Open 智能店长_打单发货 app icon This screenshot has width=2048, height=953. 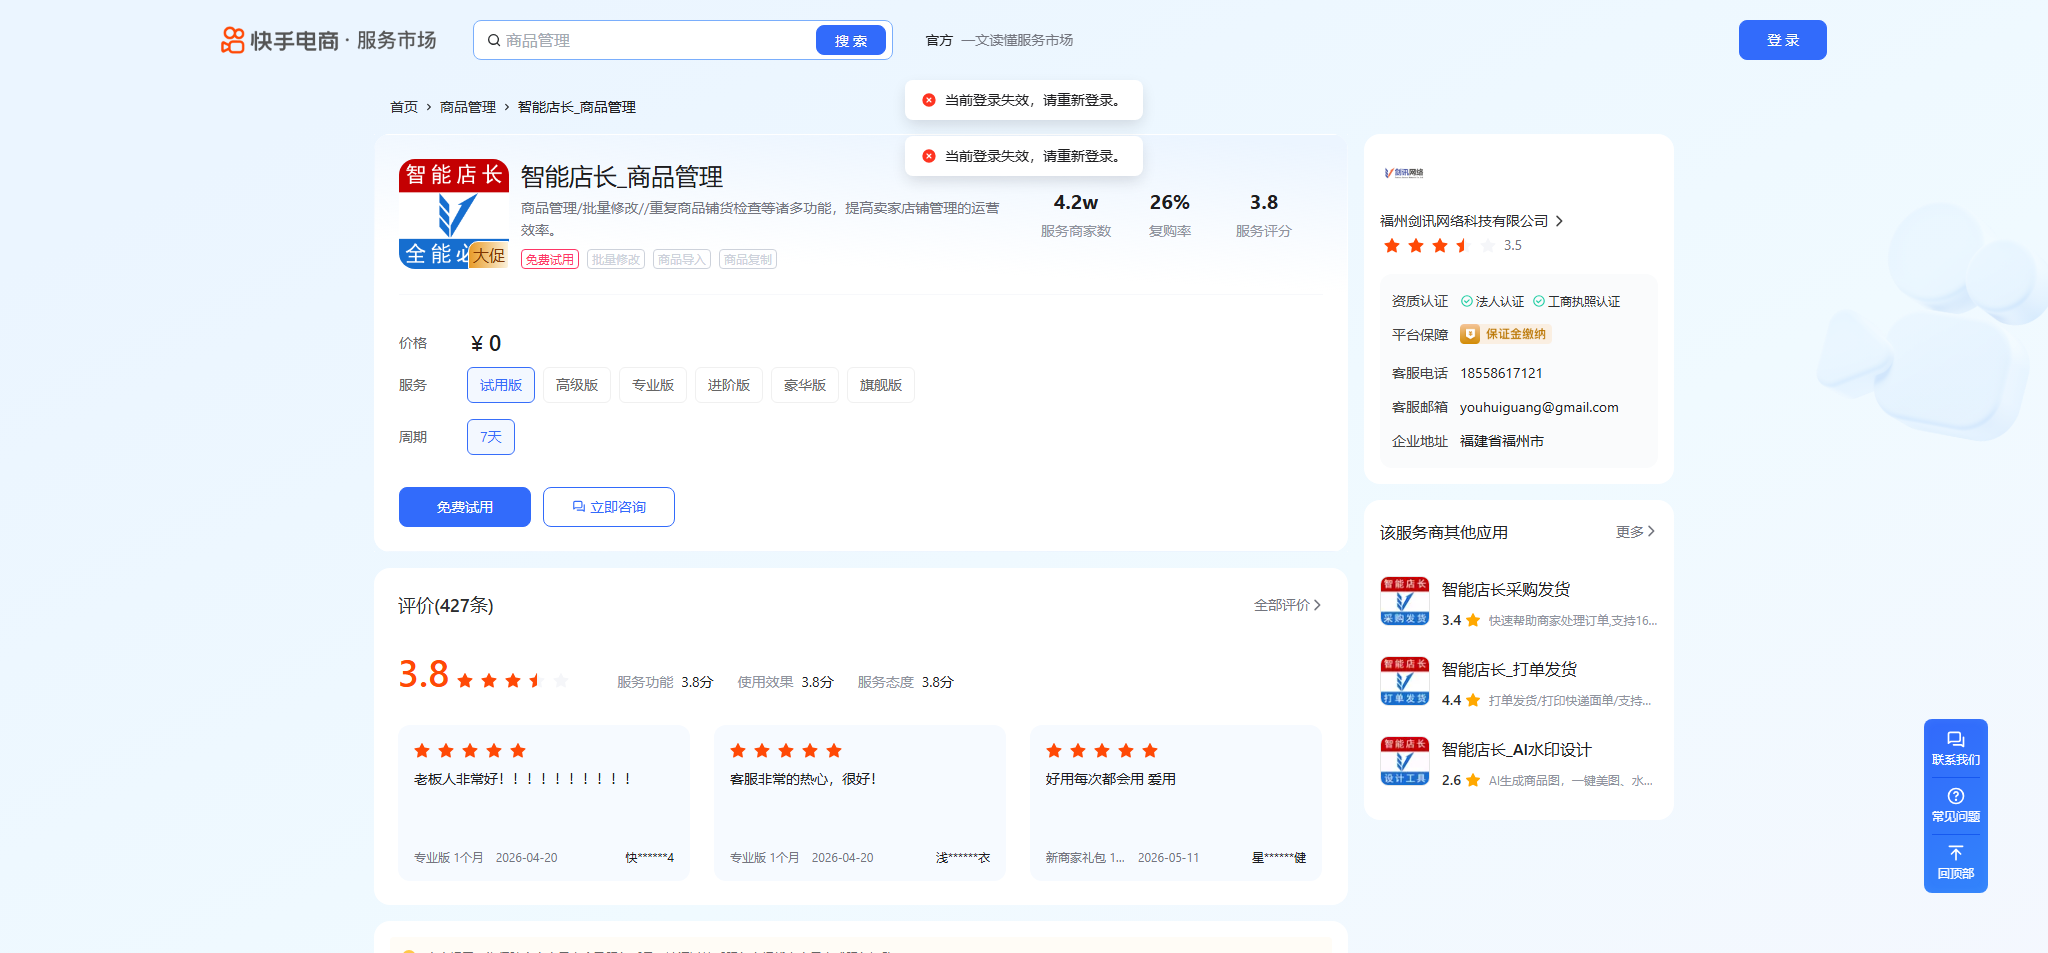click(x=1405, y=681)
